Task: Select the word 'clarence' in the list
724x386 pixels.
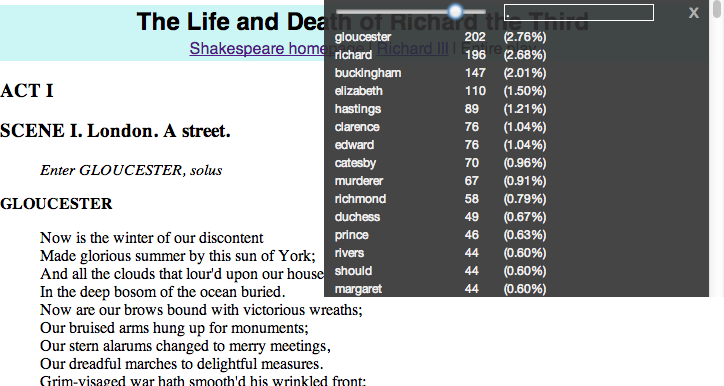Action: 357,127
